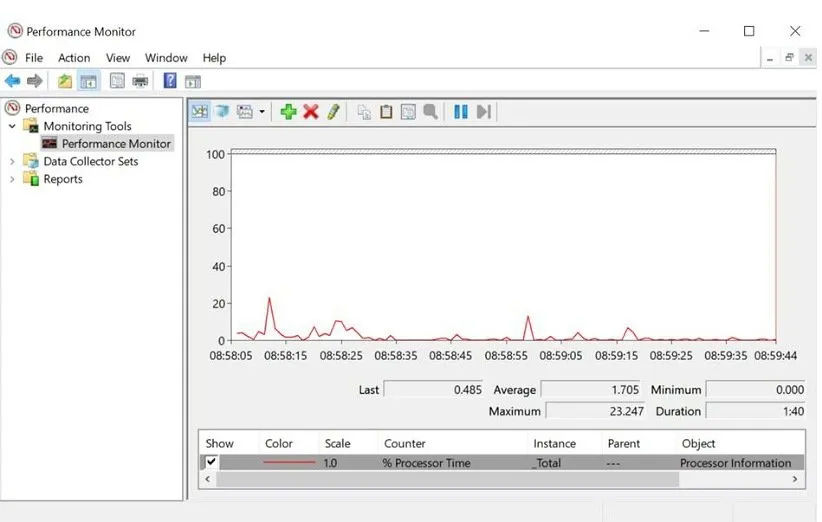
Task: Open the Change graph type dropdown arrow
Action: tap(262, 112)
